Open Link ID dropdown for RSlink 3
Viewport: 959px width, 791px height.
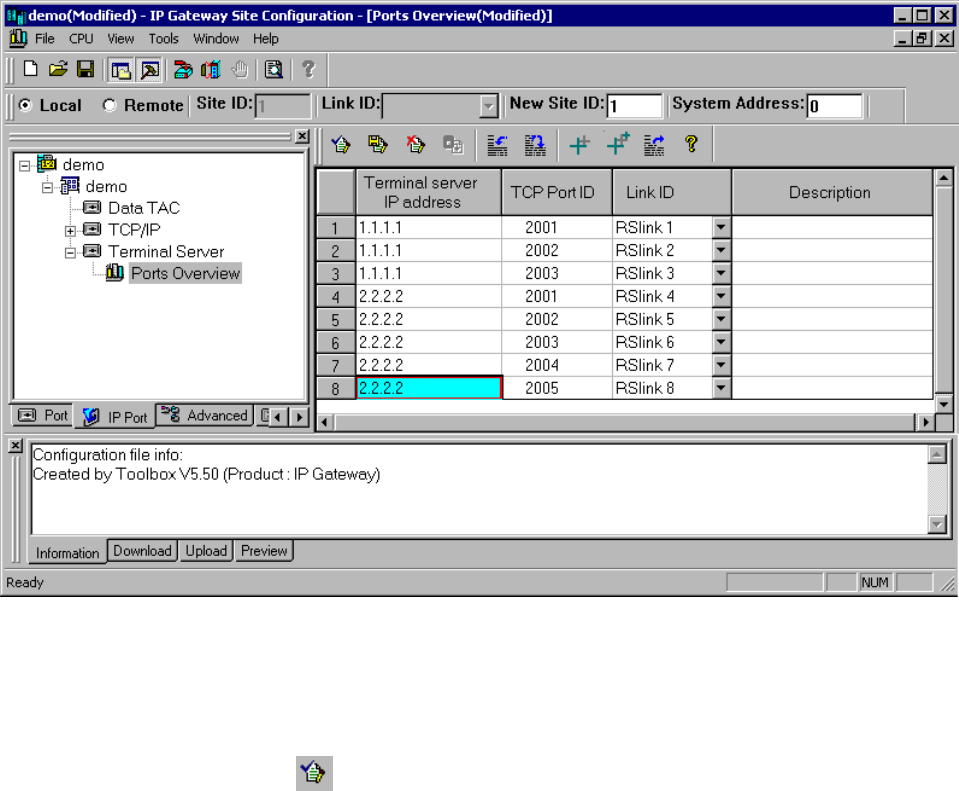coord(721,273)
